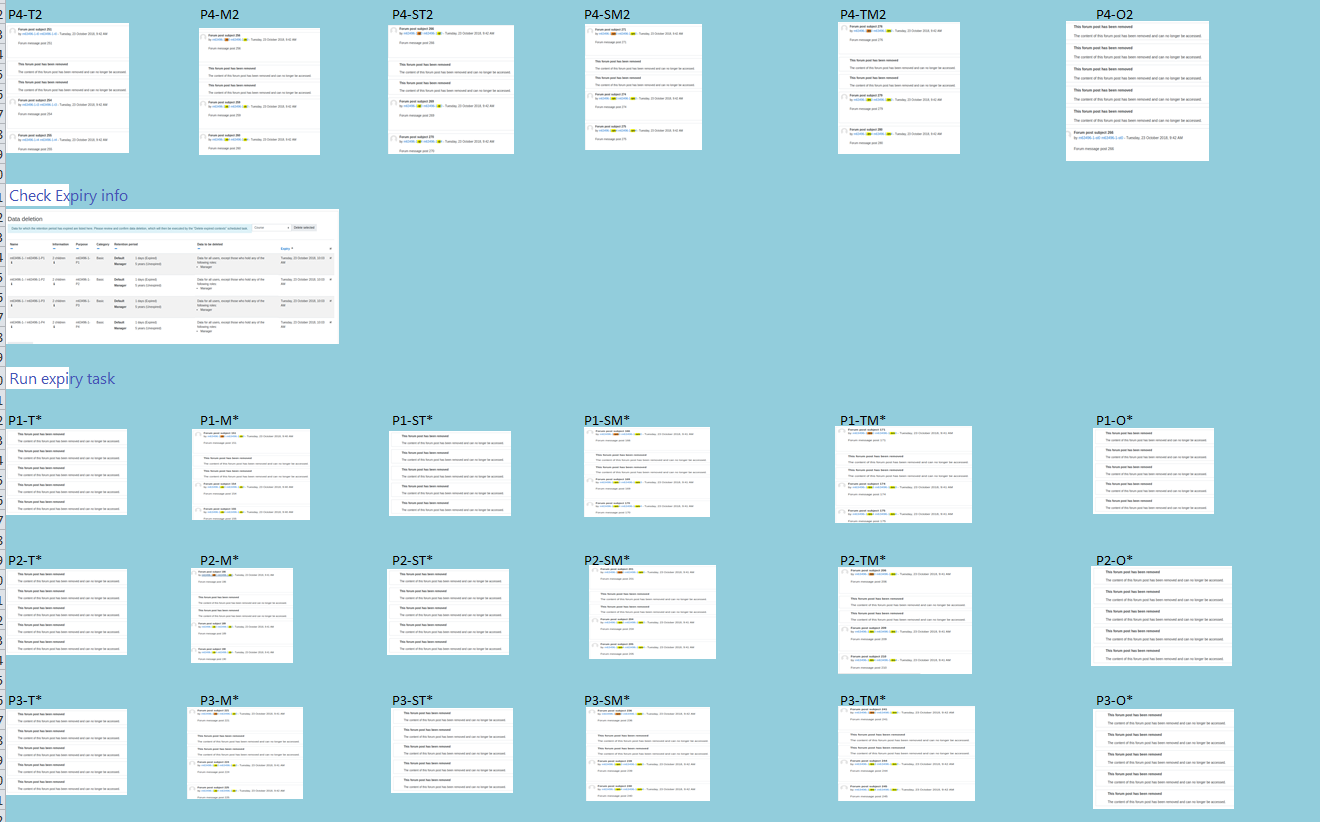Tick the checkbox for the m63496-1-P4 row
The height and width of the screenshot is (822, 1320).
[x=330, y=322]
